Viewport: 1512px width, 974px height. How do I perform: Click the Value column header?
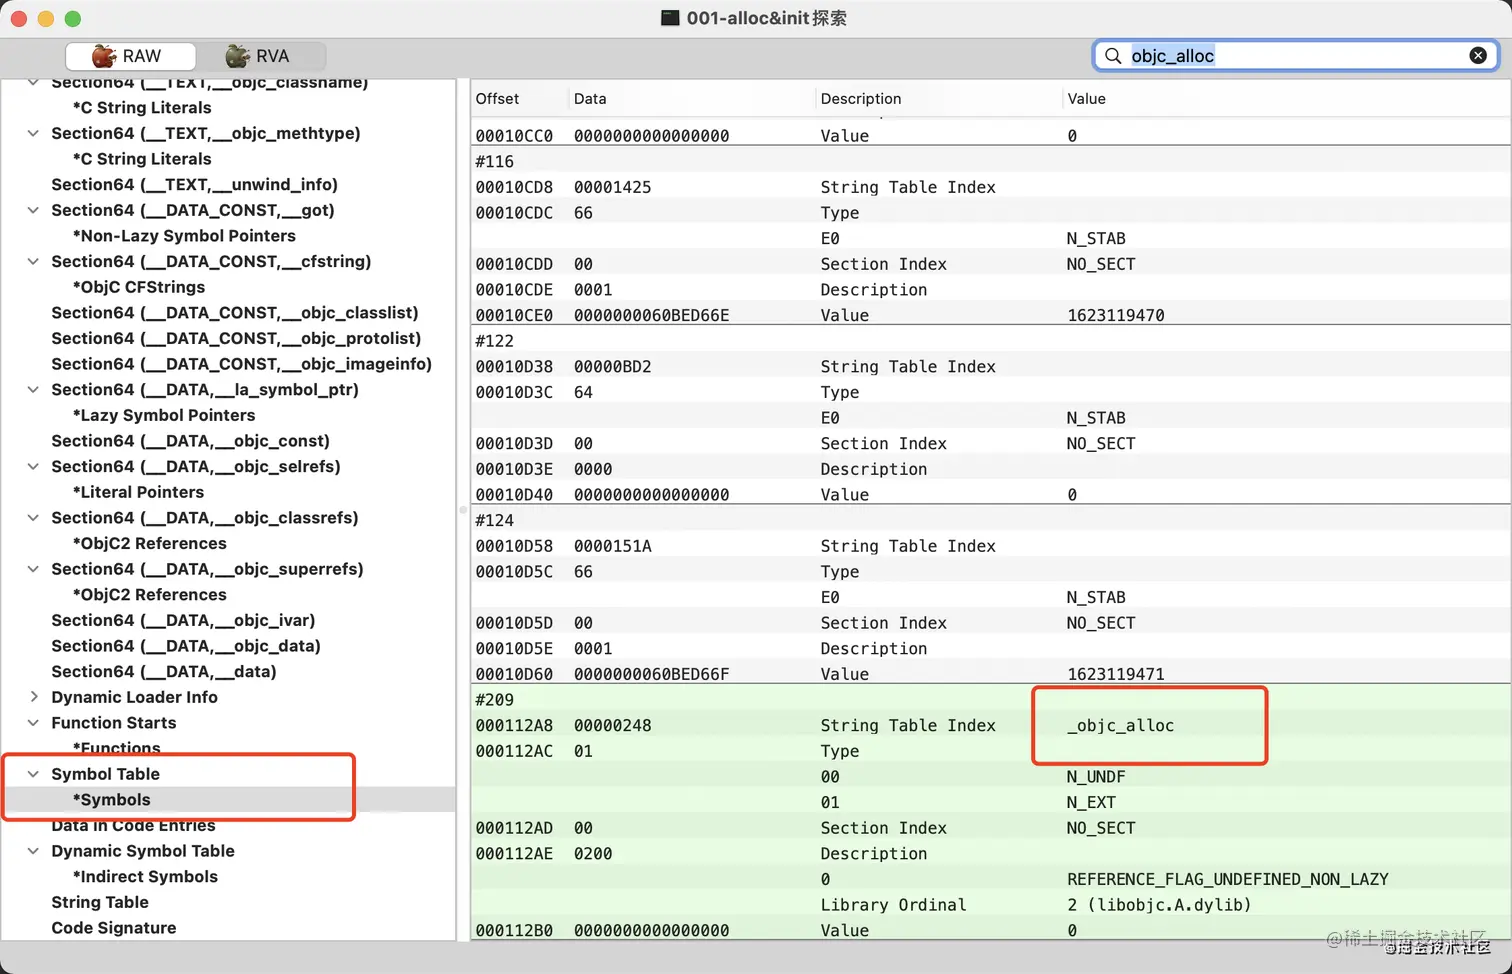(1086, 98)
